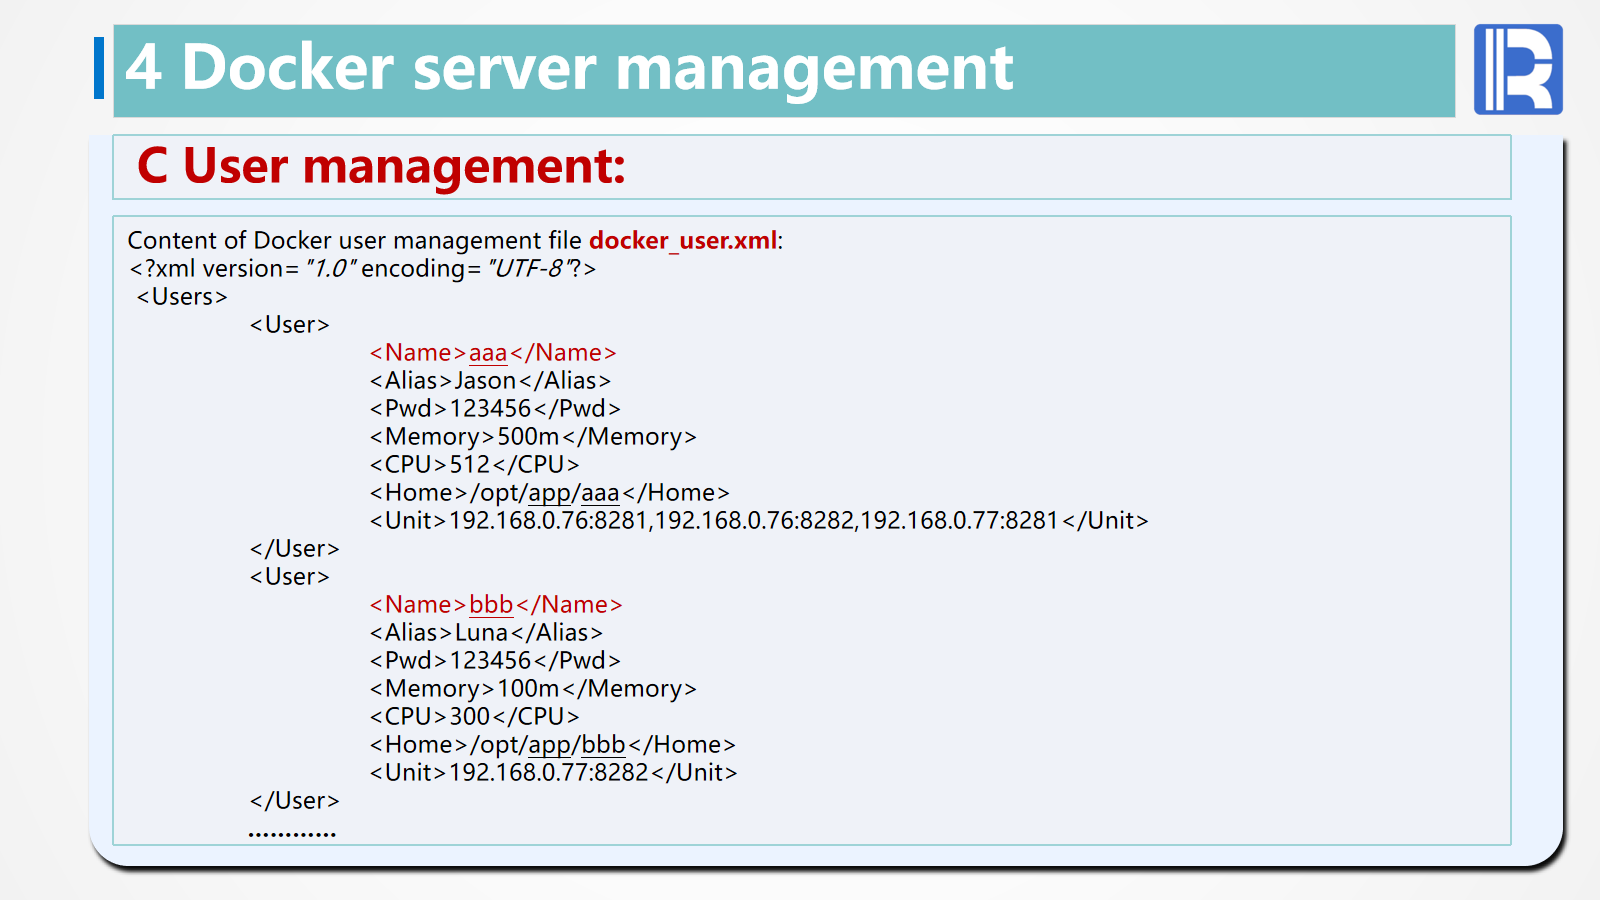This screenshot has width=1600, height=900.
Task: Select the "C User management:" heading
Action: coord(381,166)
